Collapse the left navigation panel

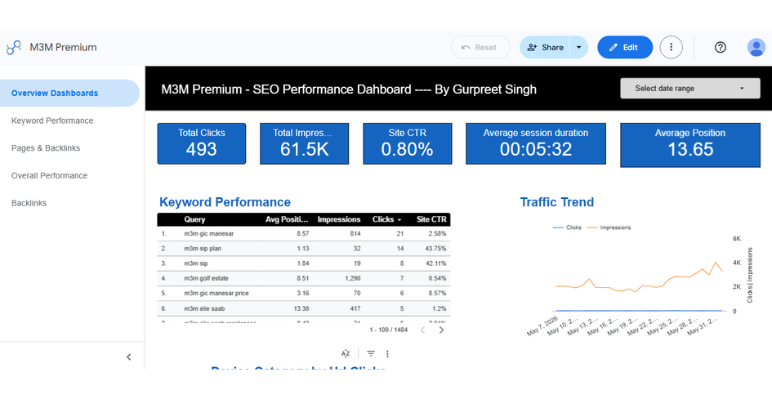point(129,357)
